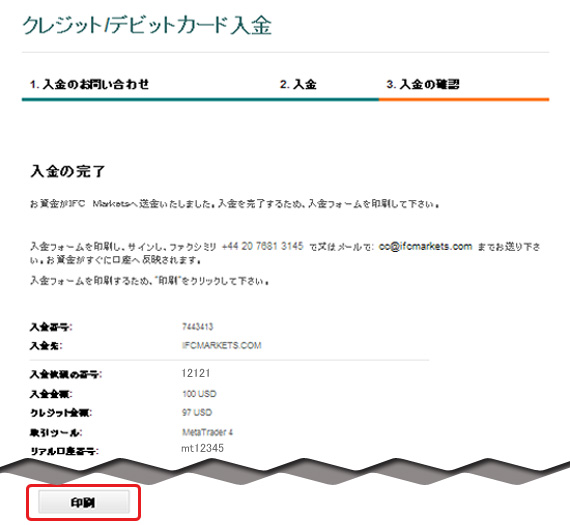Select step 3 入金の確認 tab
This screenshot has width=570, height=525.
[x=423, y=84]
